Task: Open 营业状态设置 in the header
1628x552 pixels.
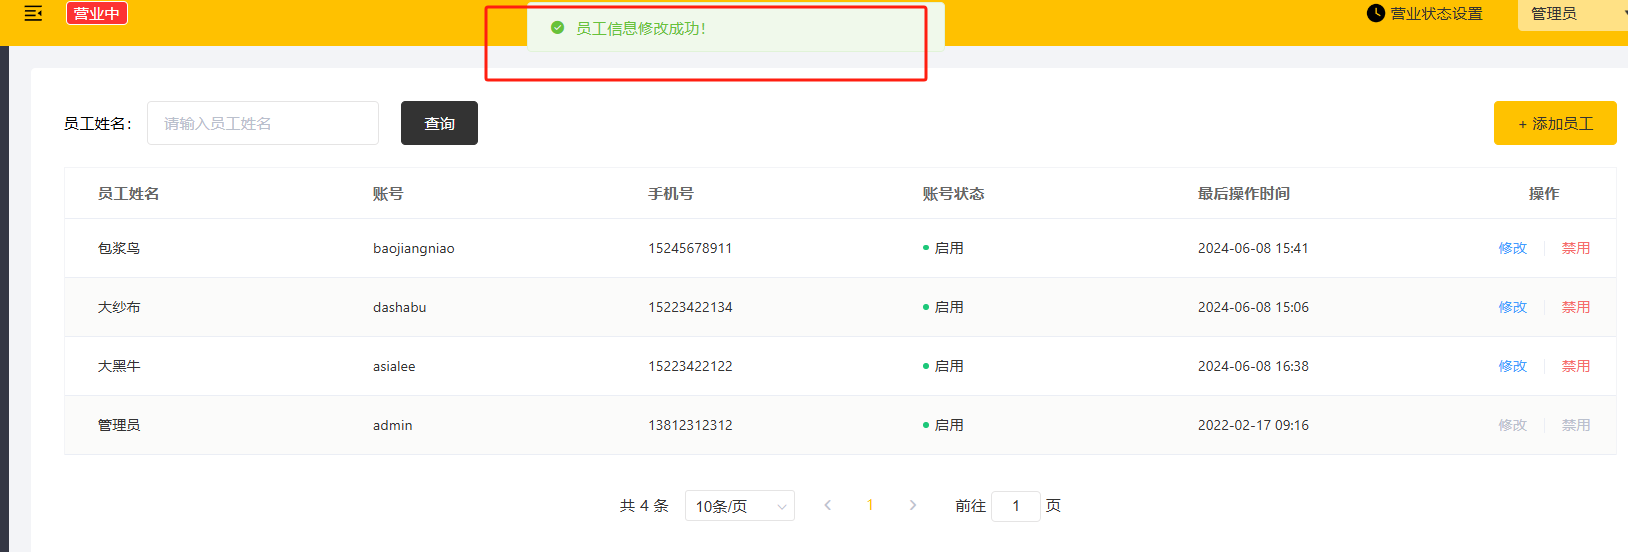Action: 1436,13
